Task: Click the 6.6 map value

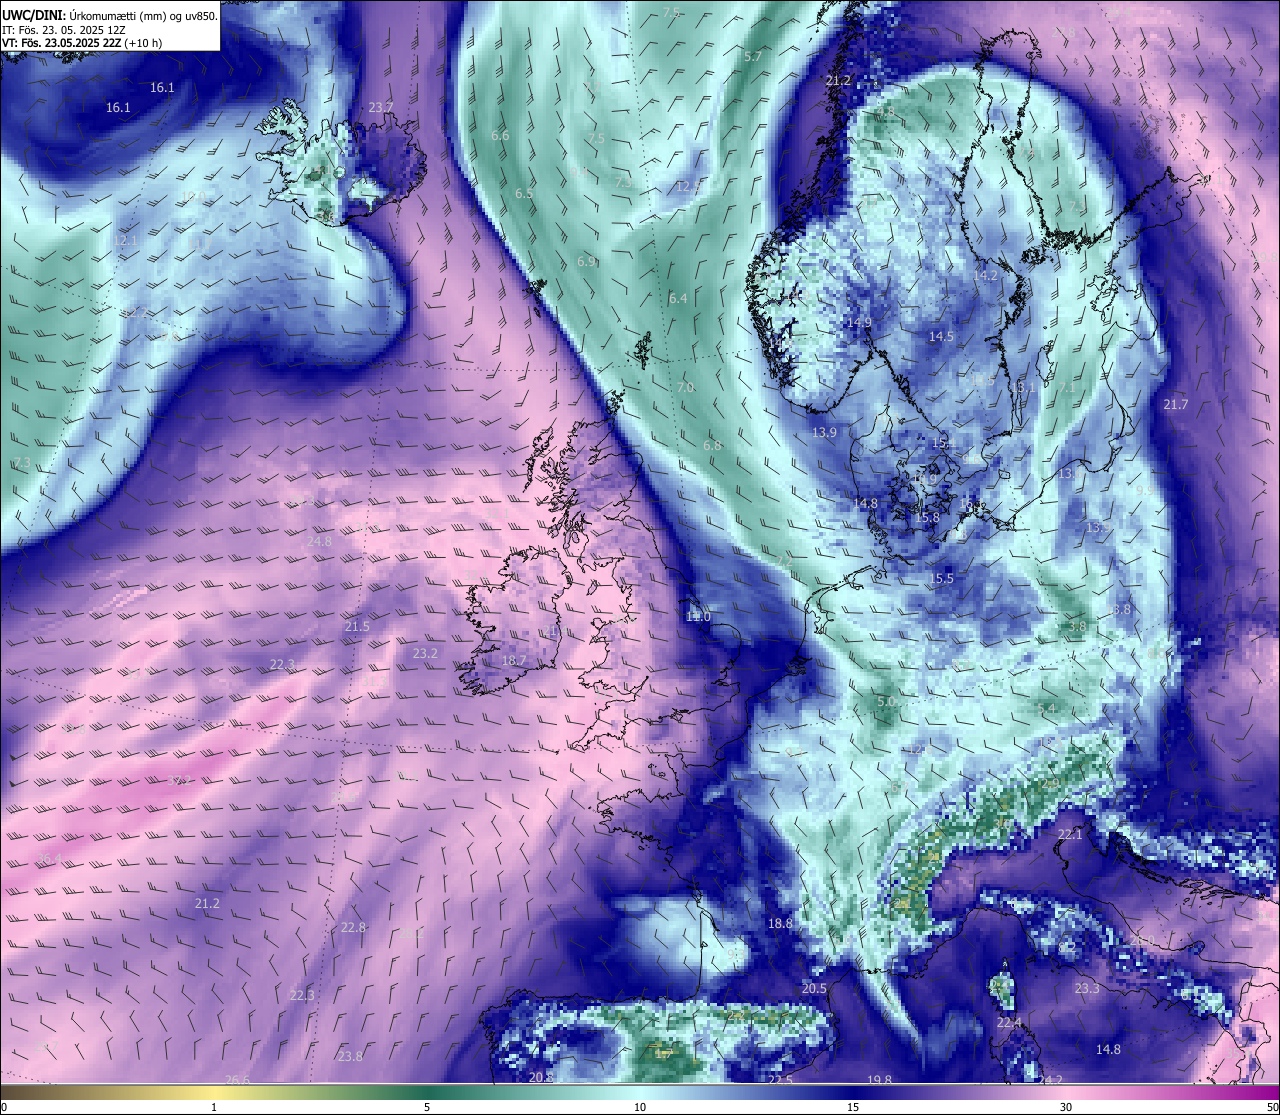Action: tap(500, 135)
